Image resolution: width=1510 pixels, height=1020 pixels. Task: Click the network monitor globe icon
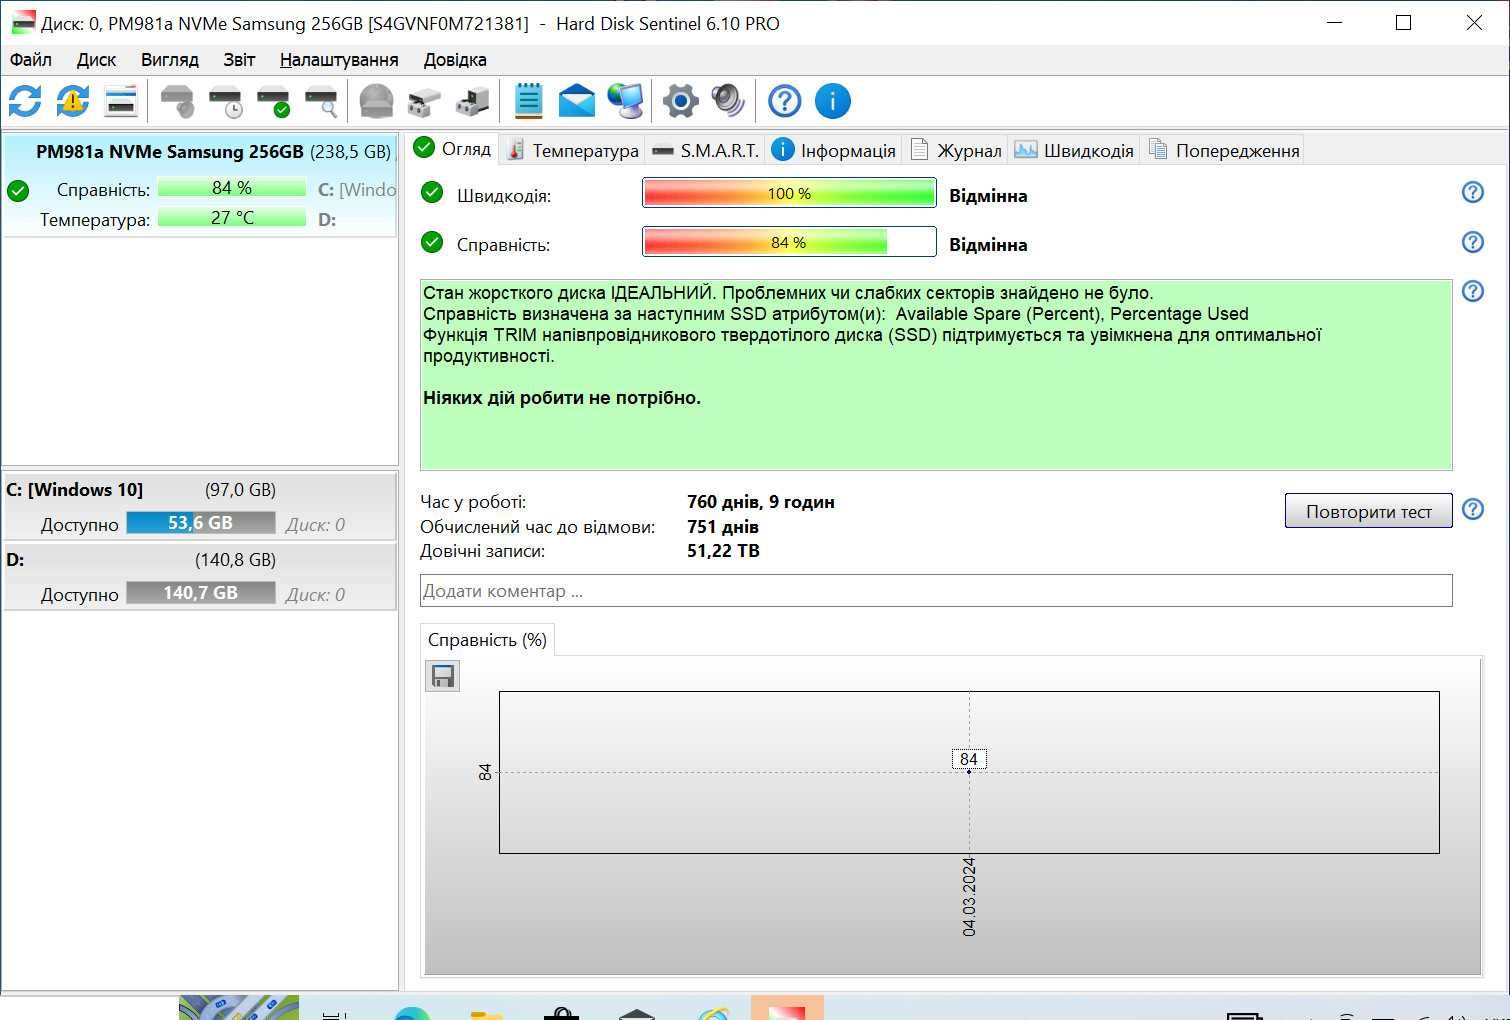(x=625, y=101)
